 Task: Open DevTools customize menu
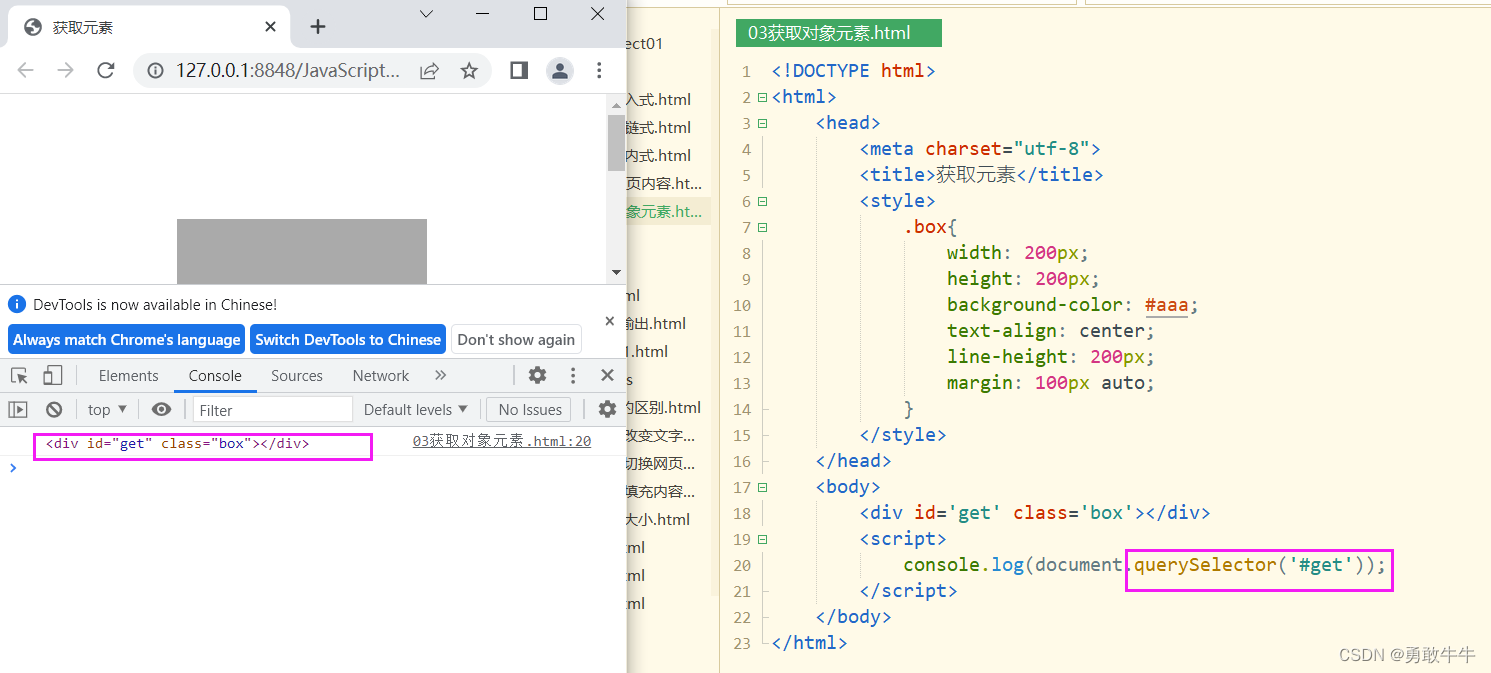(573, 376)
